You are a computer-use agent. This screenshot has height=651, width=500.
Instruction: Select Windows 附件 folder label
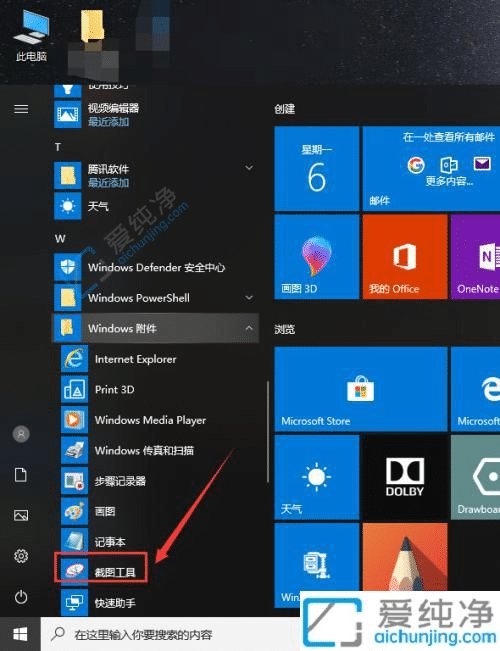coord(122,328)
